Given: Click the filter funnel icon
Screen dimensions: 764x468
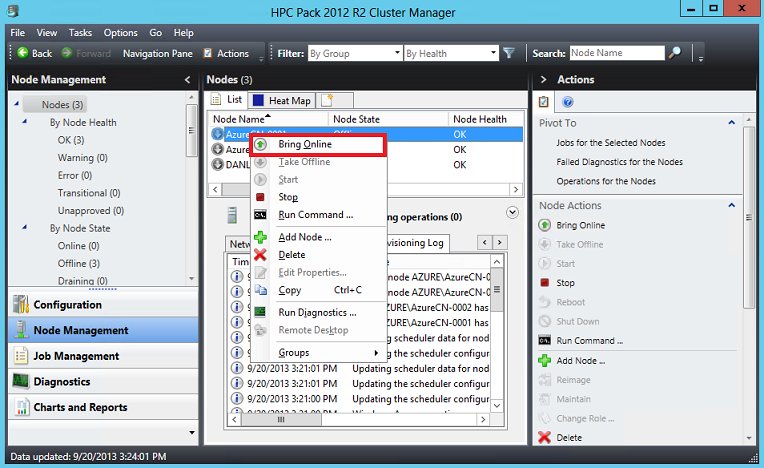Looking at the screenshot, I should pos(509,53).
